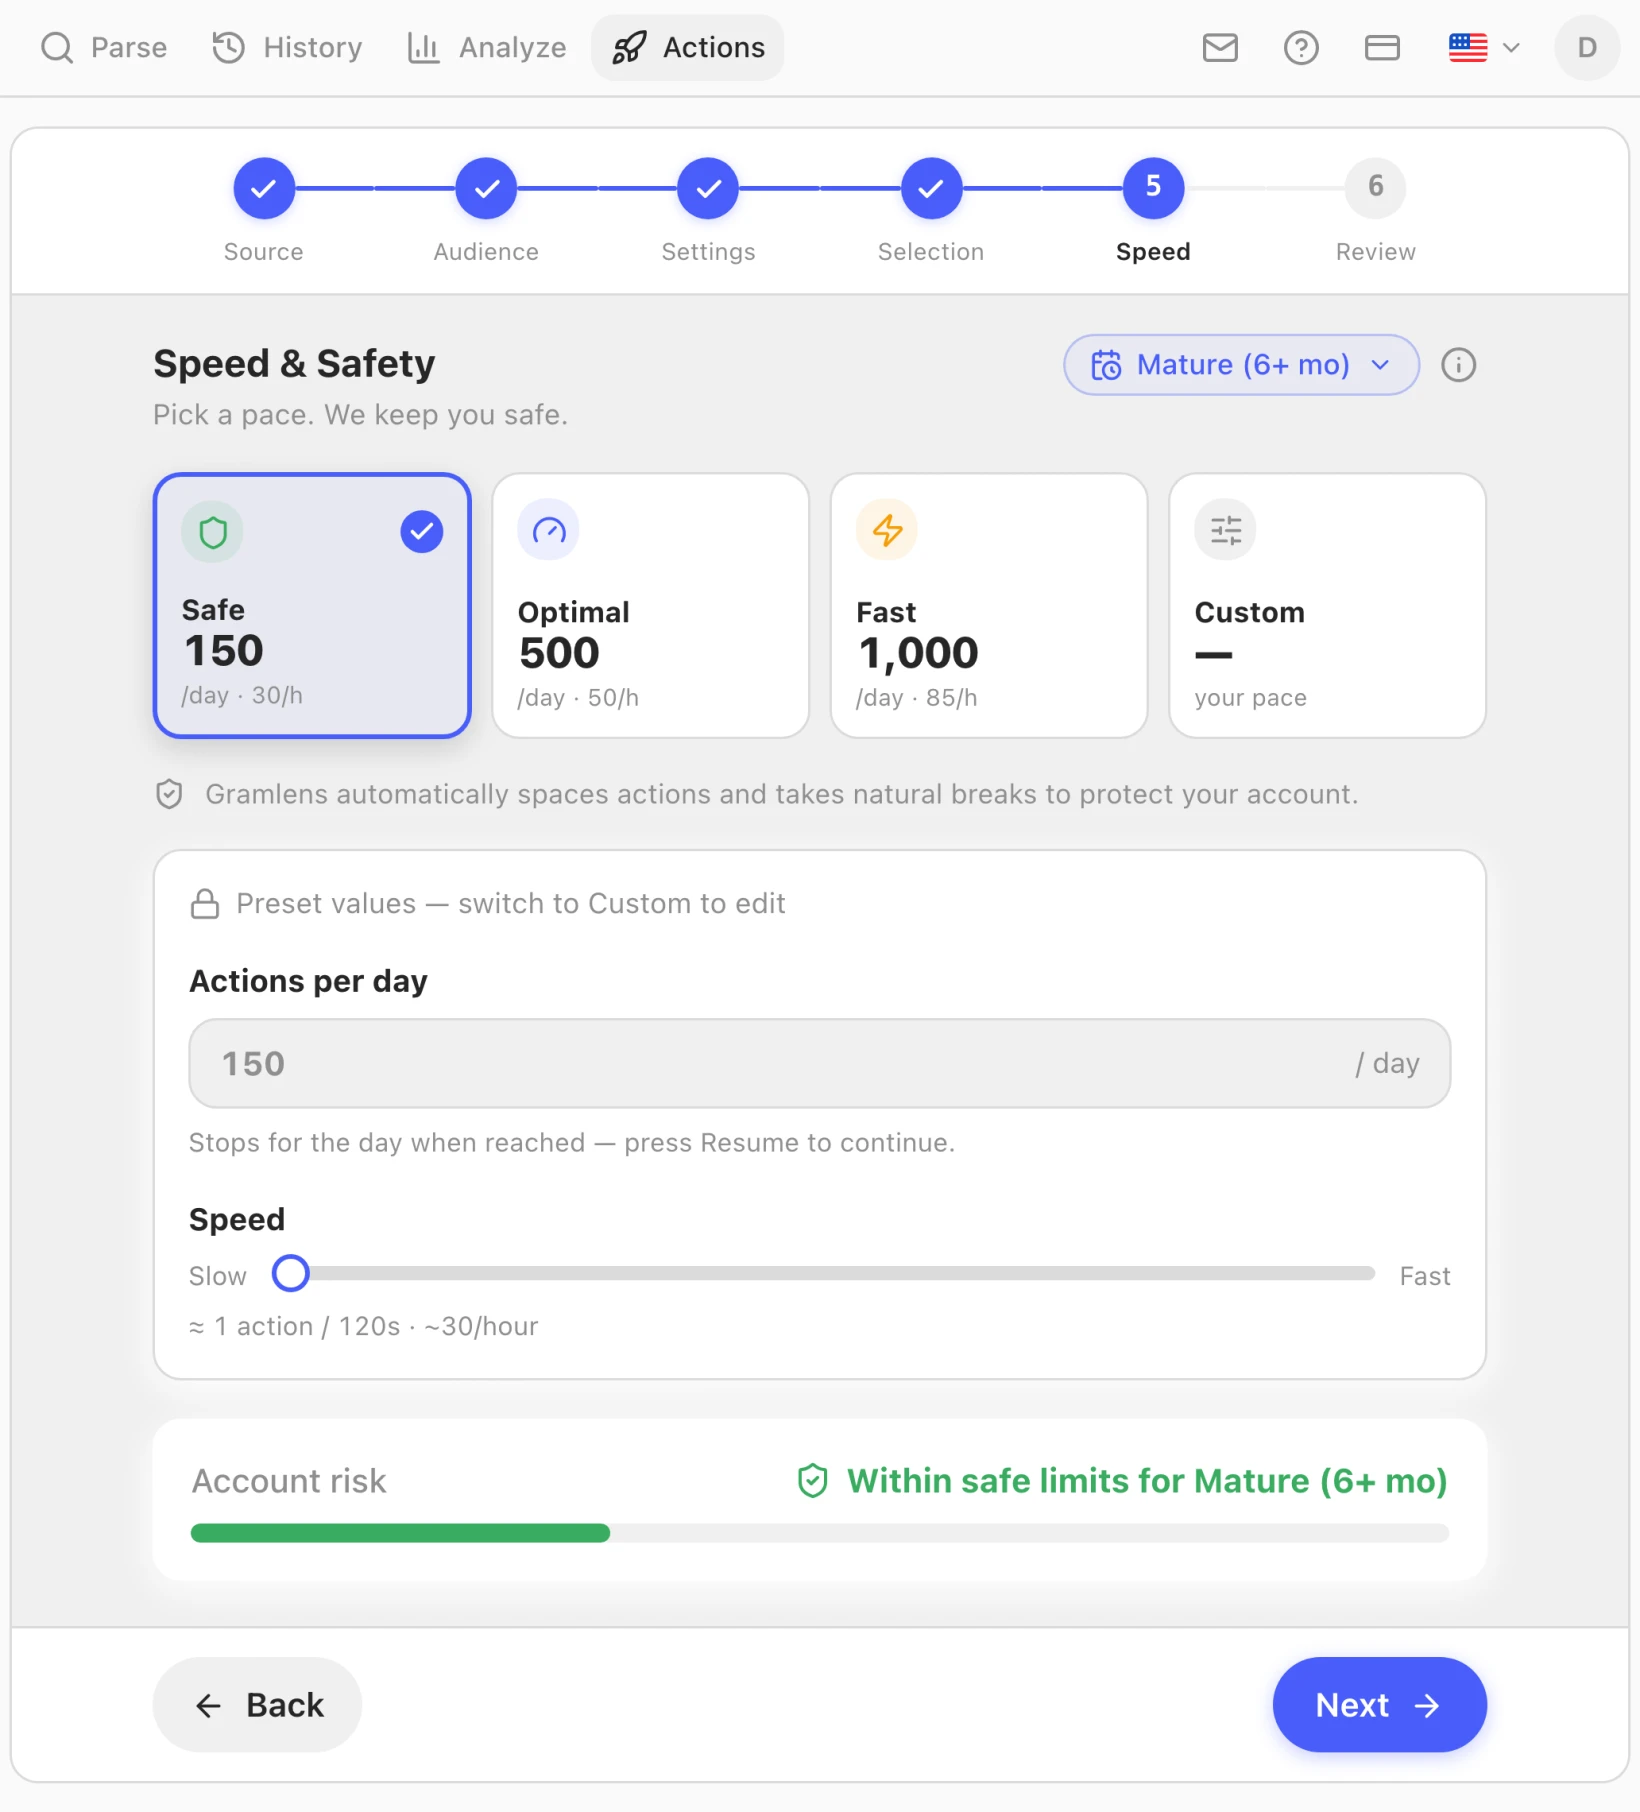
Task: Open the language flag dropdown
Action: [1484, 47]
